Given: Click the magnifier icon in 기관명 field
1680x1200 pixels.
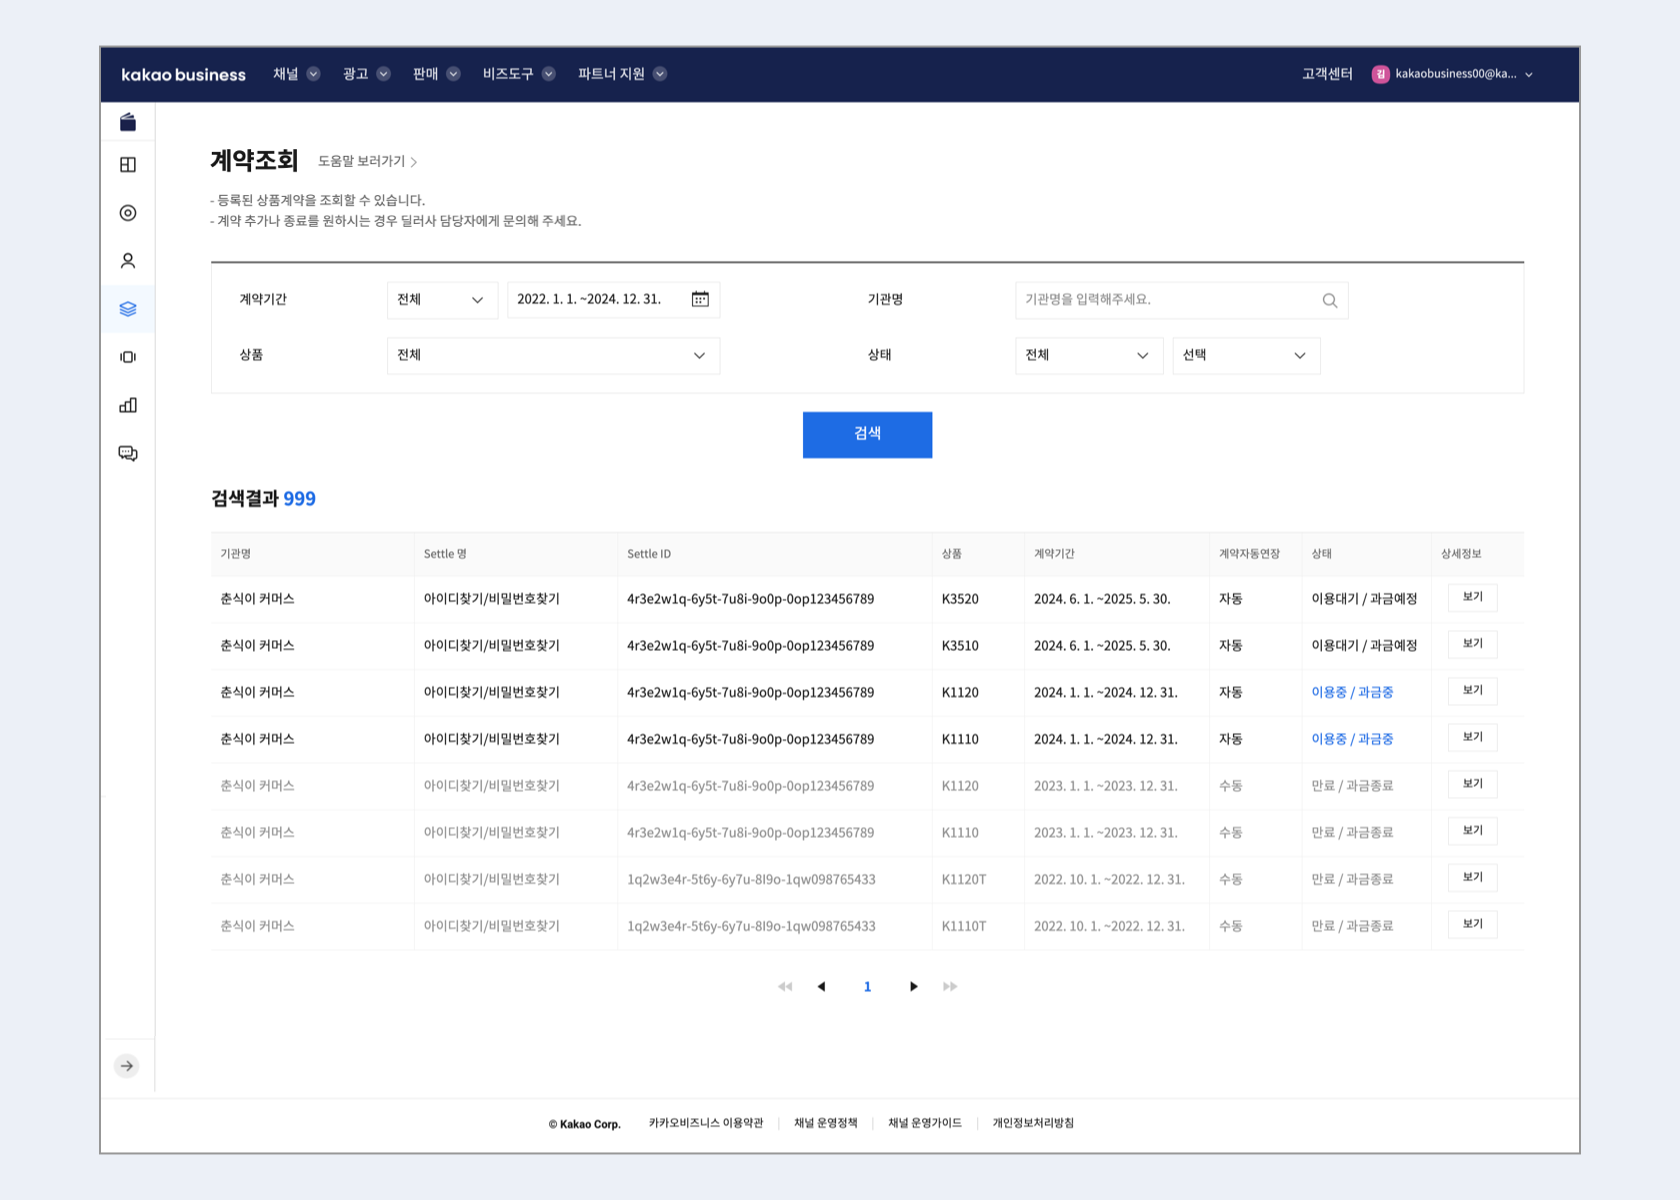Looking at the screenshot, I should (x=1329, y=300).
